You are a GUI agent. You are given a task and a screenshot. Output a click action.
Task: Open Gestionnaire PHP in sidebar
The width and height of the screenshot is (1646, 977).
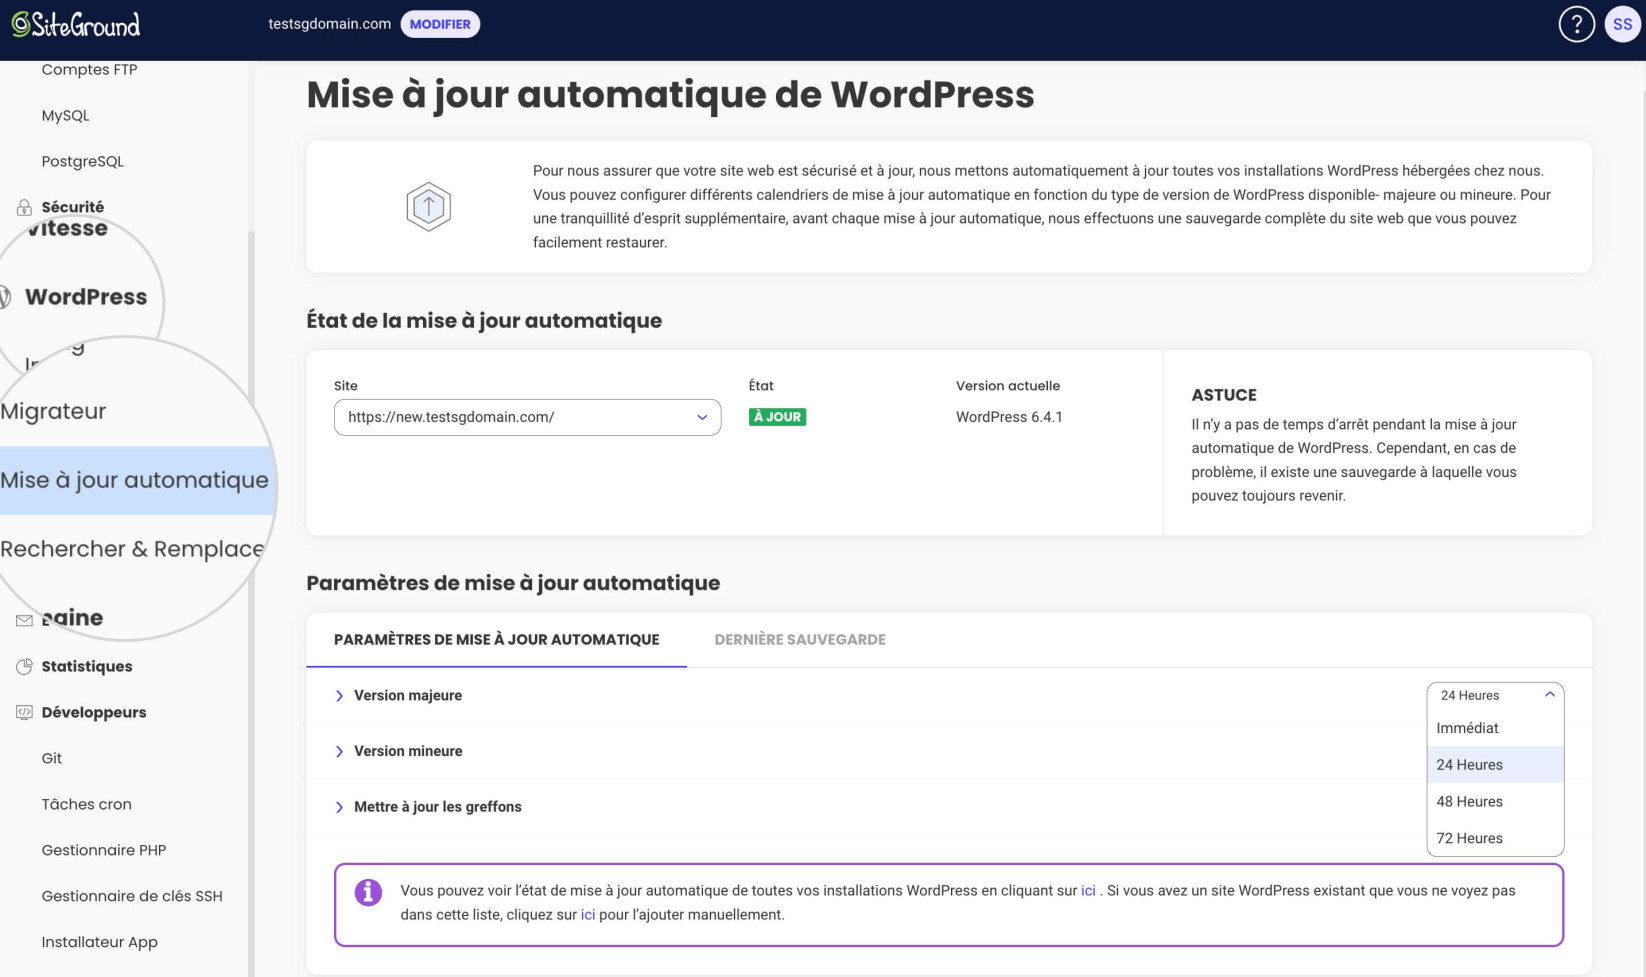point(104,850)
